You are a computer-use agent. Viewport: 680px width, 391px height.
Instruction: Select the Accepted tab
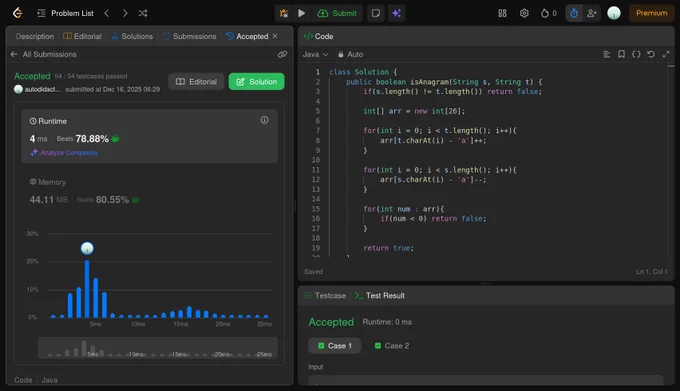(x=247, y=36)
